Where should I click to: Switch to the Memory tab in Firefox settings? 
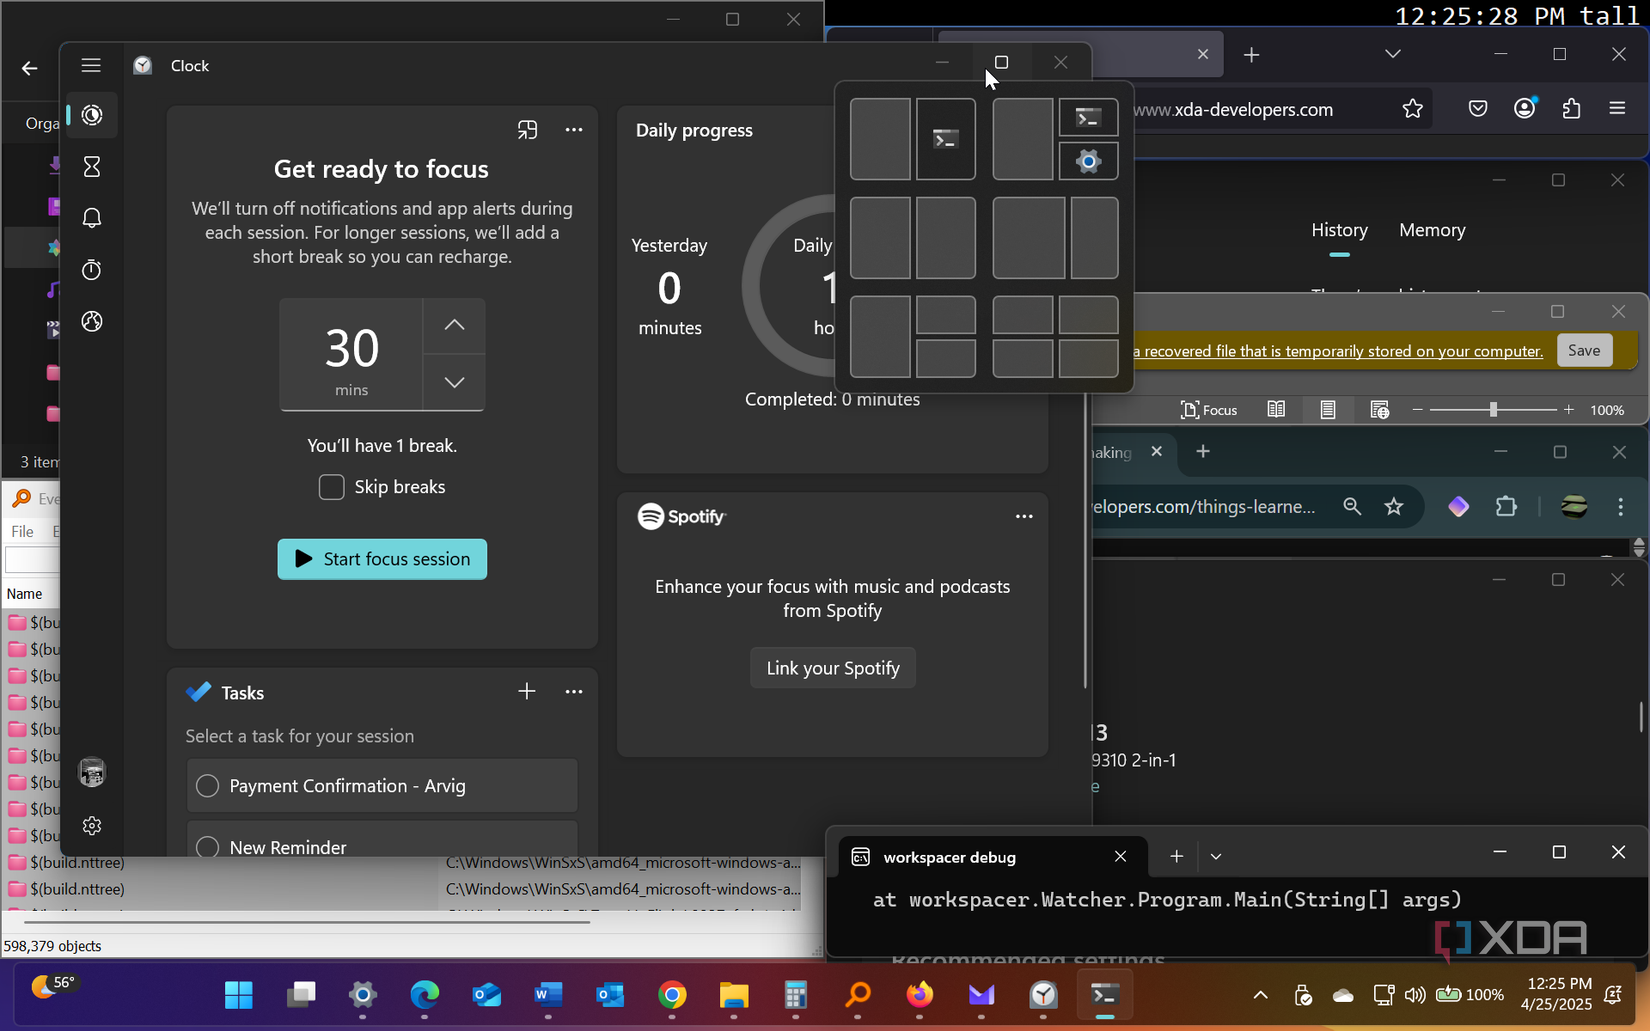point(1431,230)
